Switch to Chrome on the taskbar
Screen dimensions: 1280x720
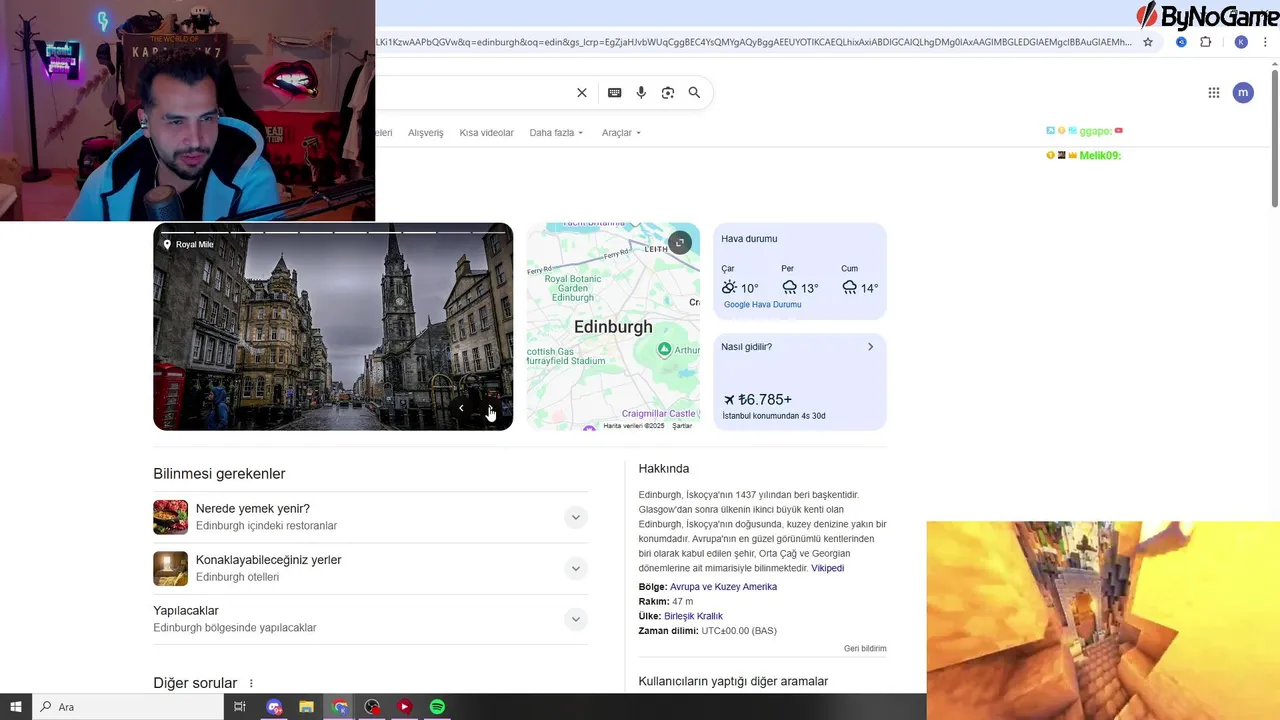coord(340,707)
